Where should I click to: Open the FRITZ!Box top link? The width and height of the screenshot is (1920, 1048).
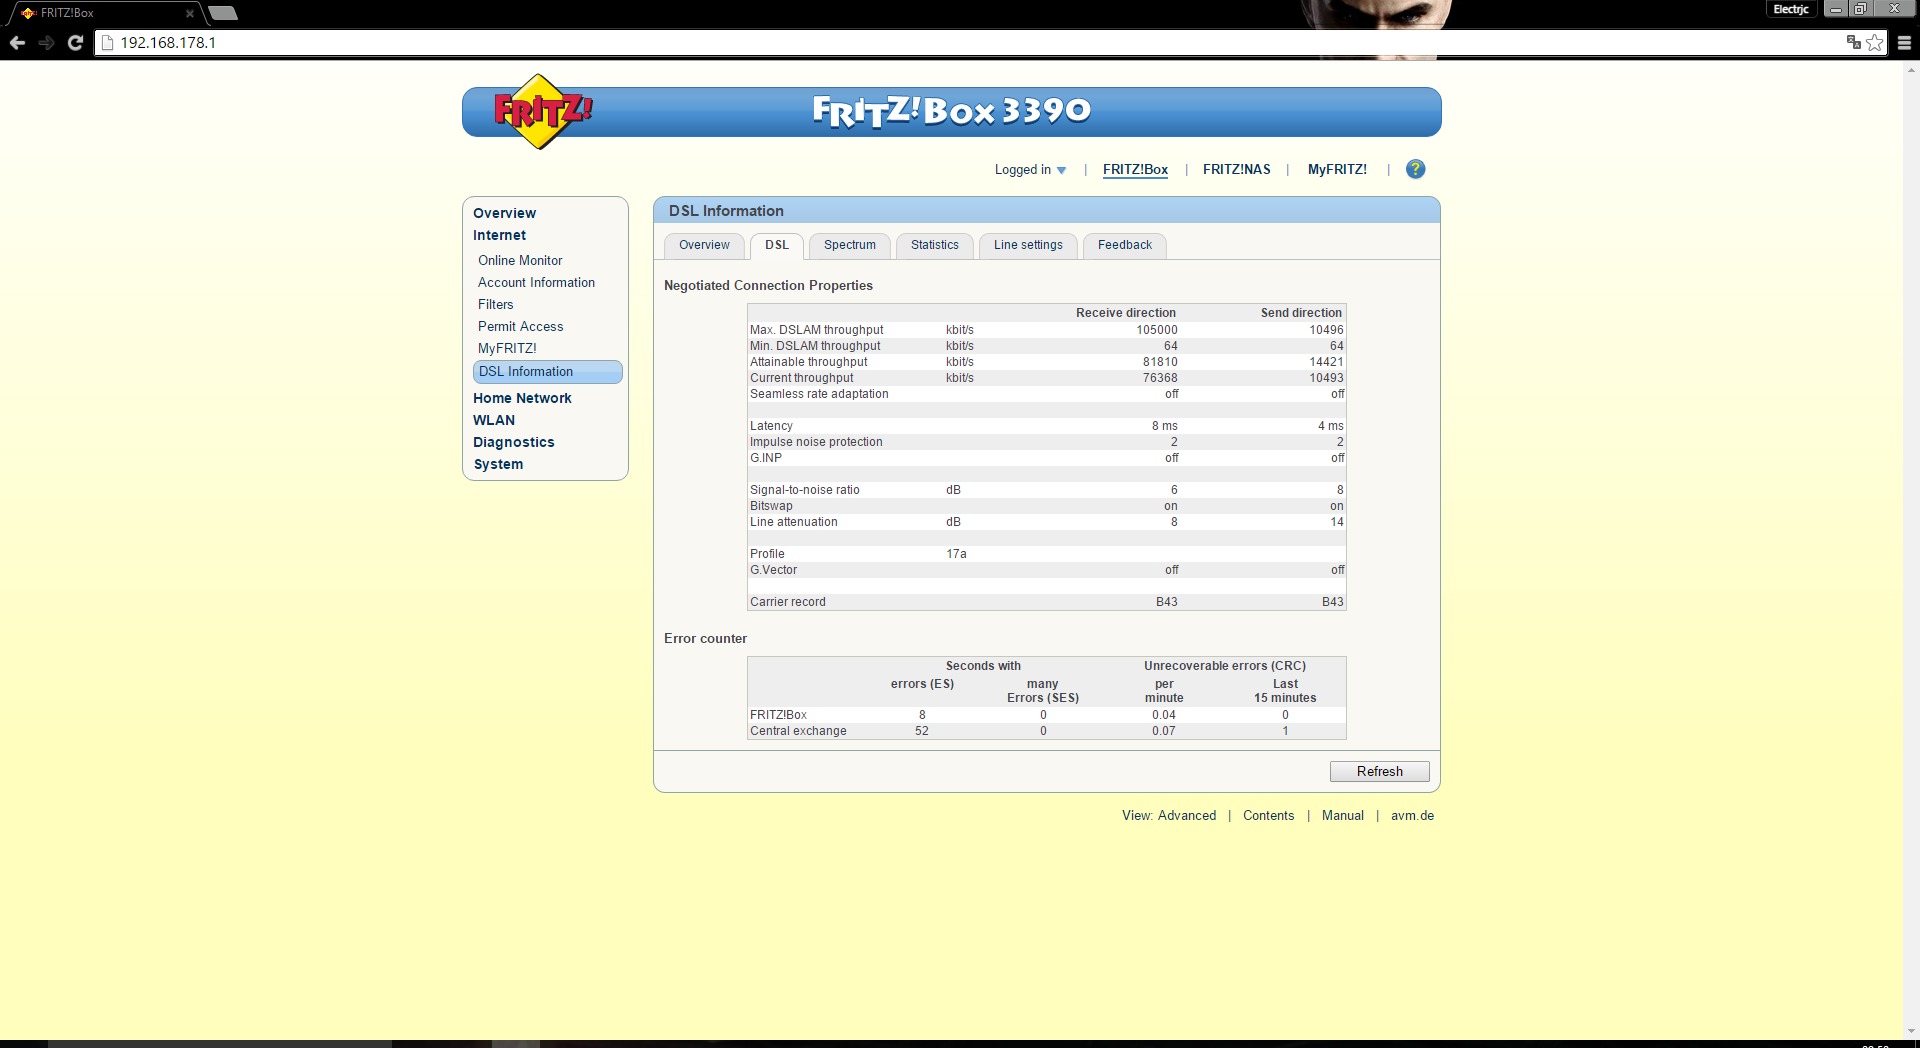1135,170
